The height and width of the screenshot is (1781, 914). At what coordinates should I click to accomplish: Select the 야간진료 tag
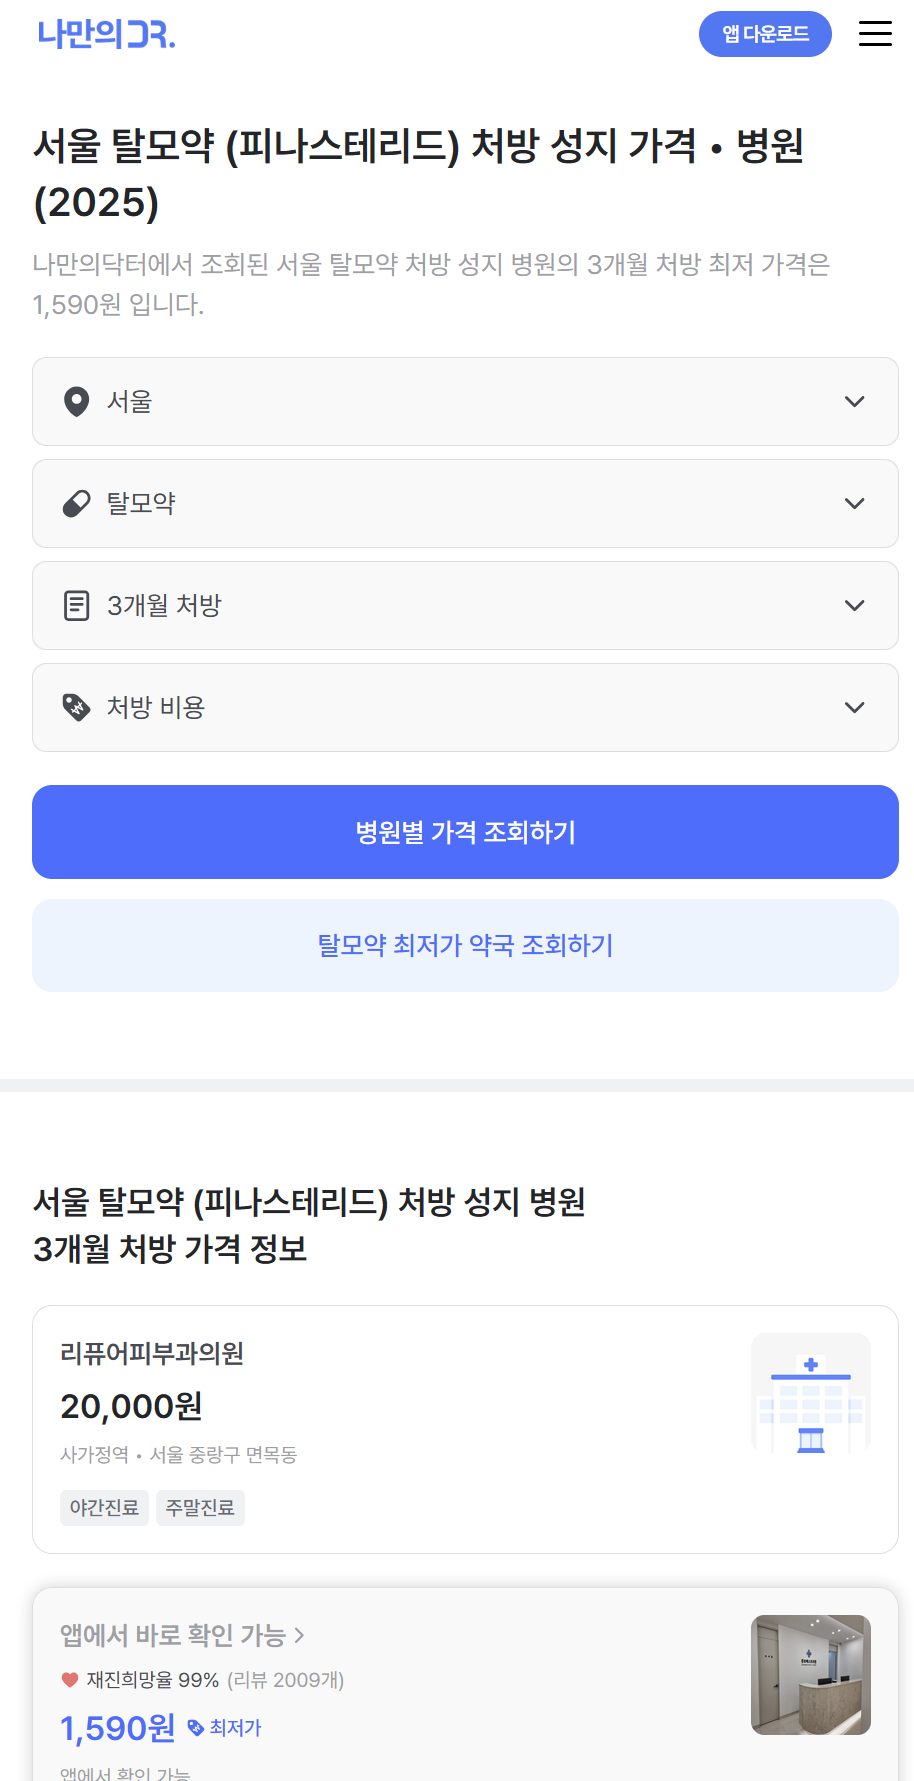(x=104, y=1508)
